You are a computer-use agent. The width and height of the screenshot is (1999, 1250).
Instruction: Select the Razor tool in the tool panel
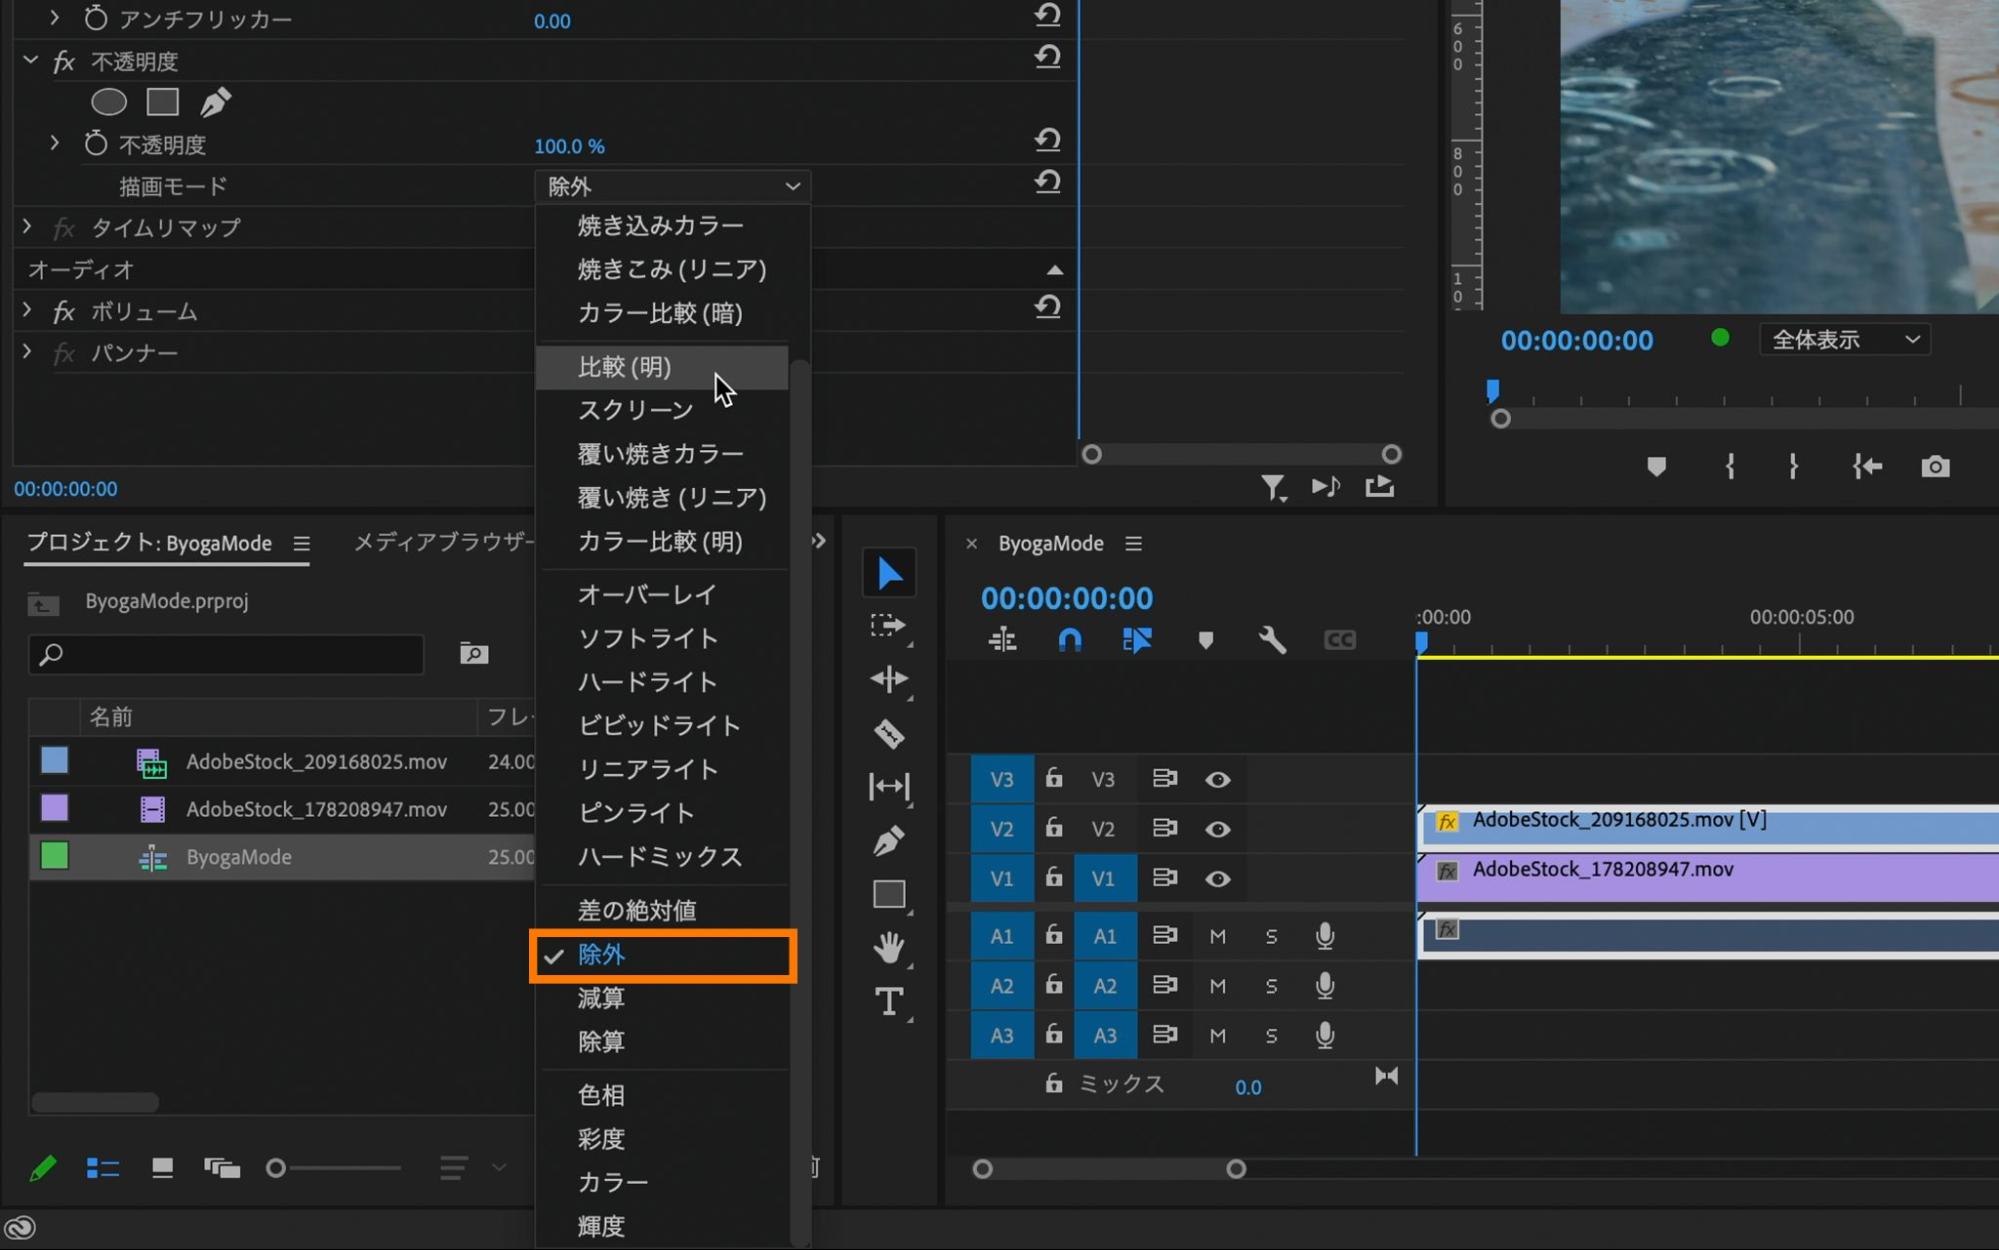(888, 735)
